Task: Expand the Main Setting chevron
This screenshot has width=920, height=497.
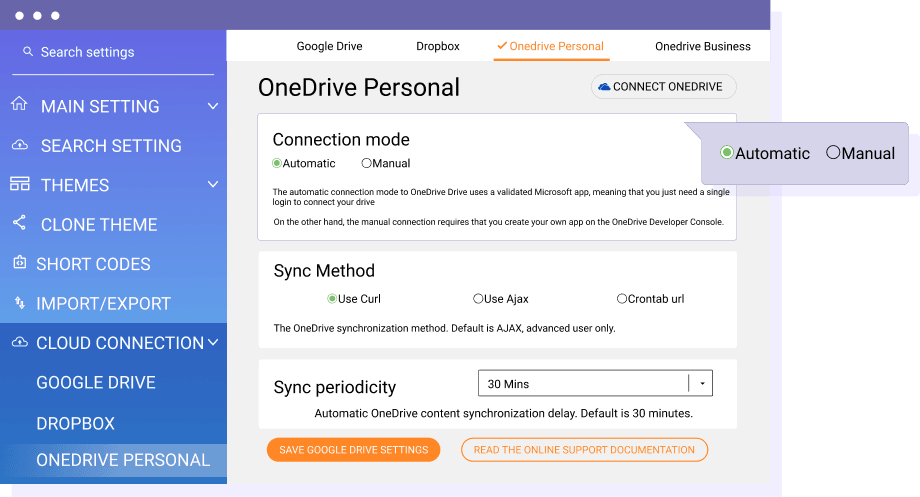Action: tap(213, 106)
